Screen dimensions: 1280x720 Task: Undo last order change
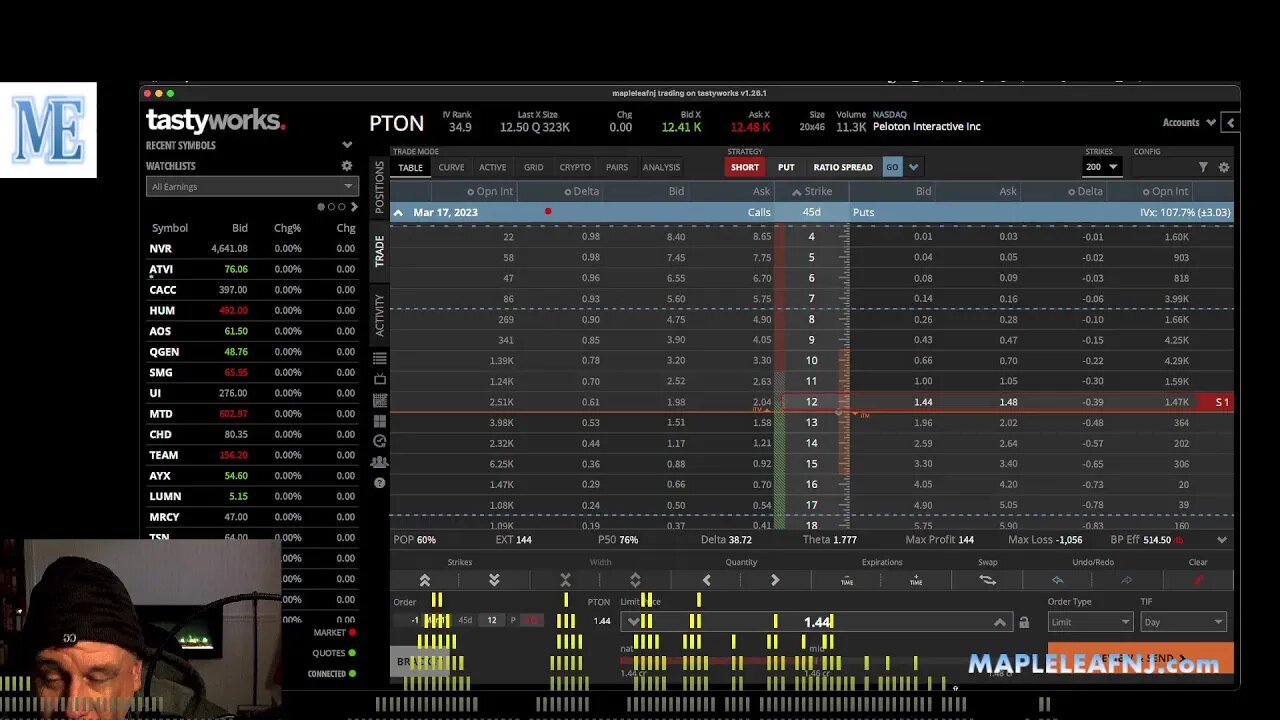point(1058,580)
